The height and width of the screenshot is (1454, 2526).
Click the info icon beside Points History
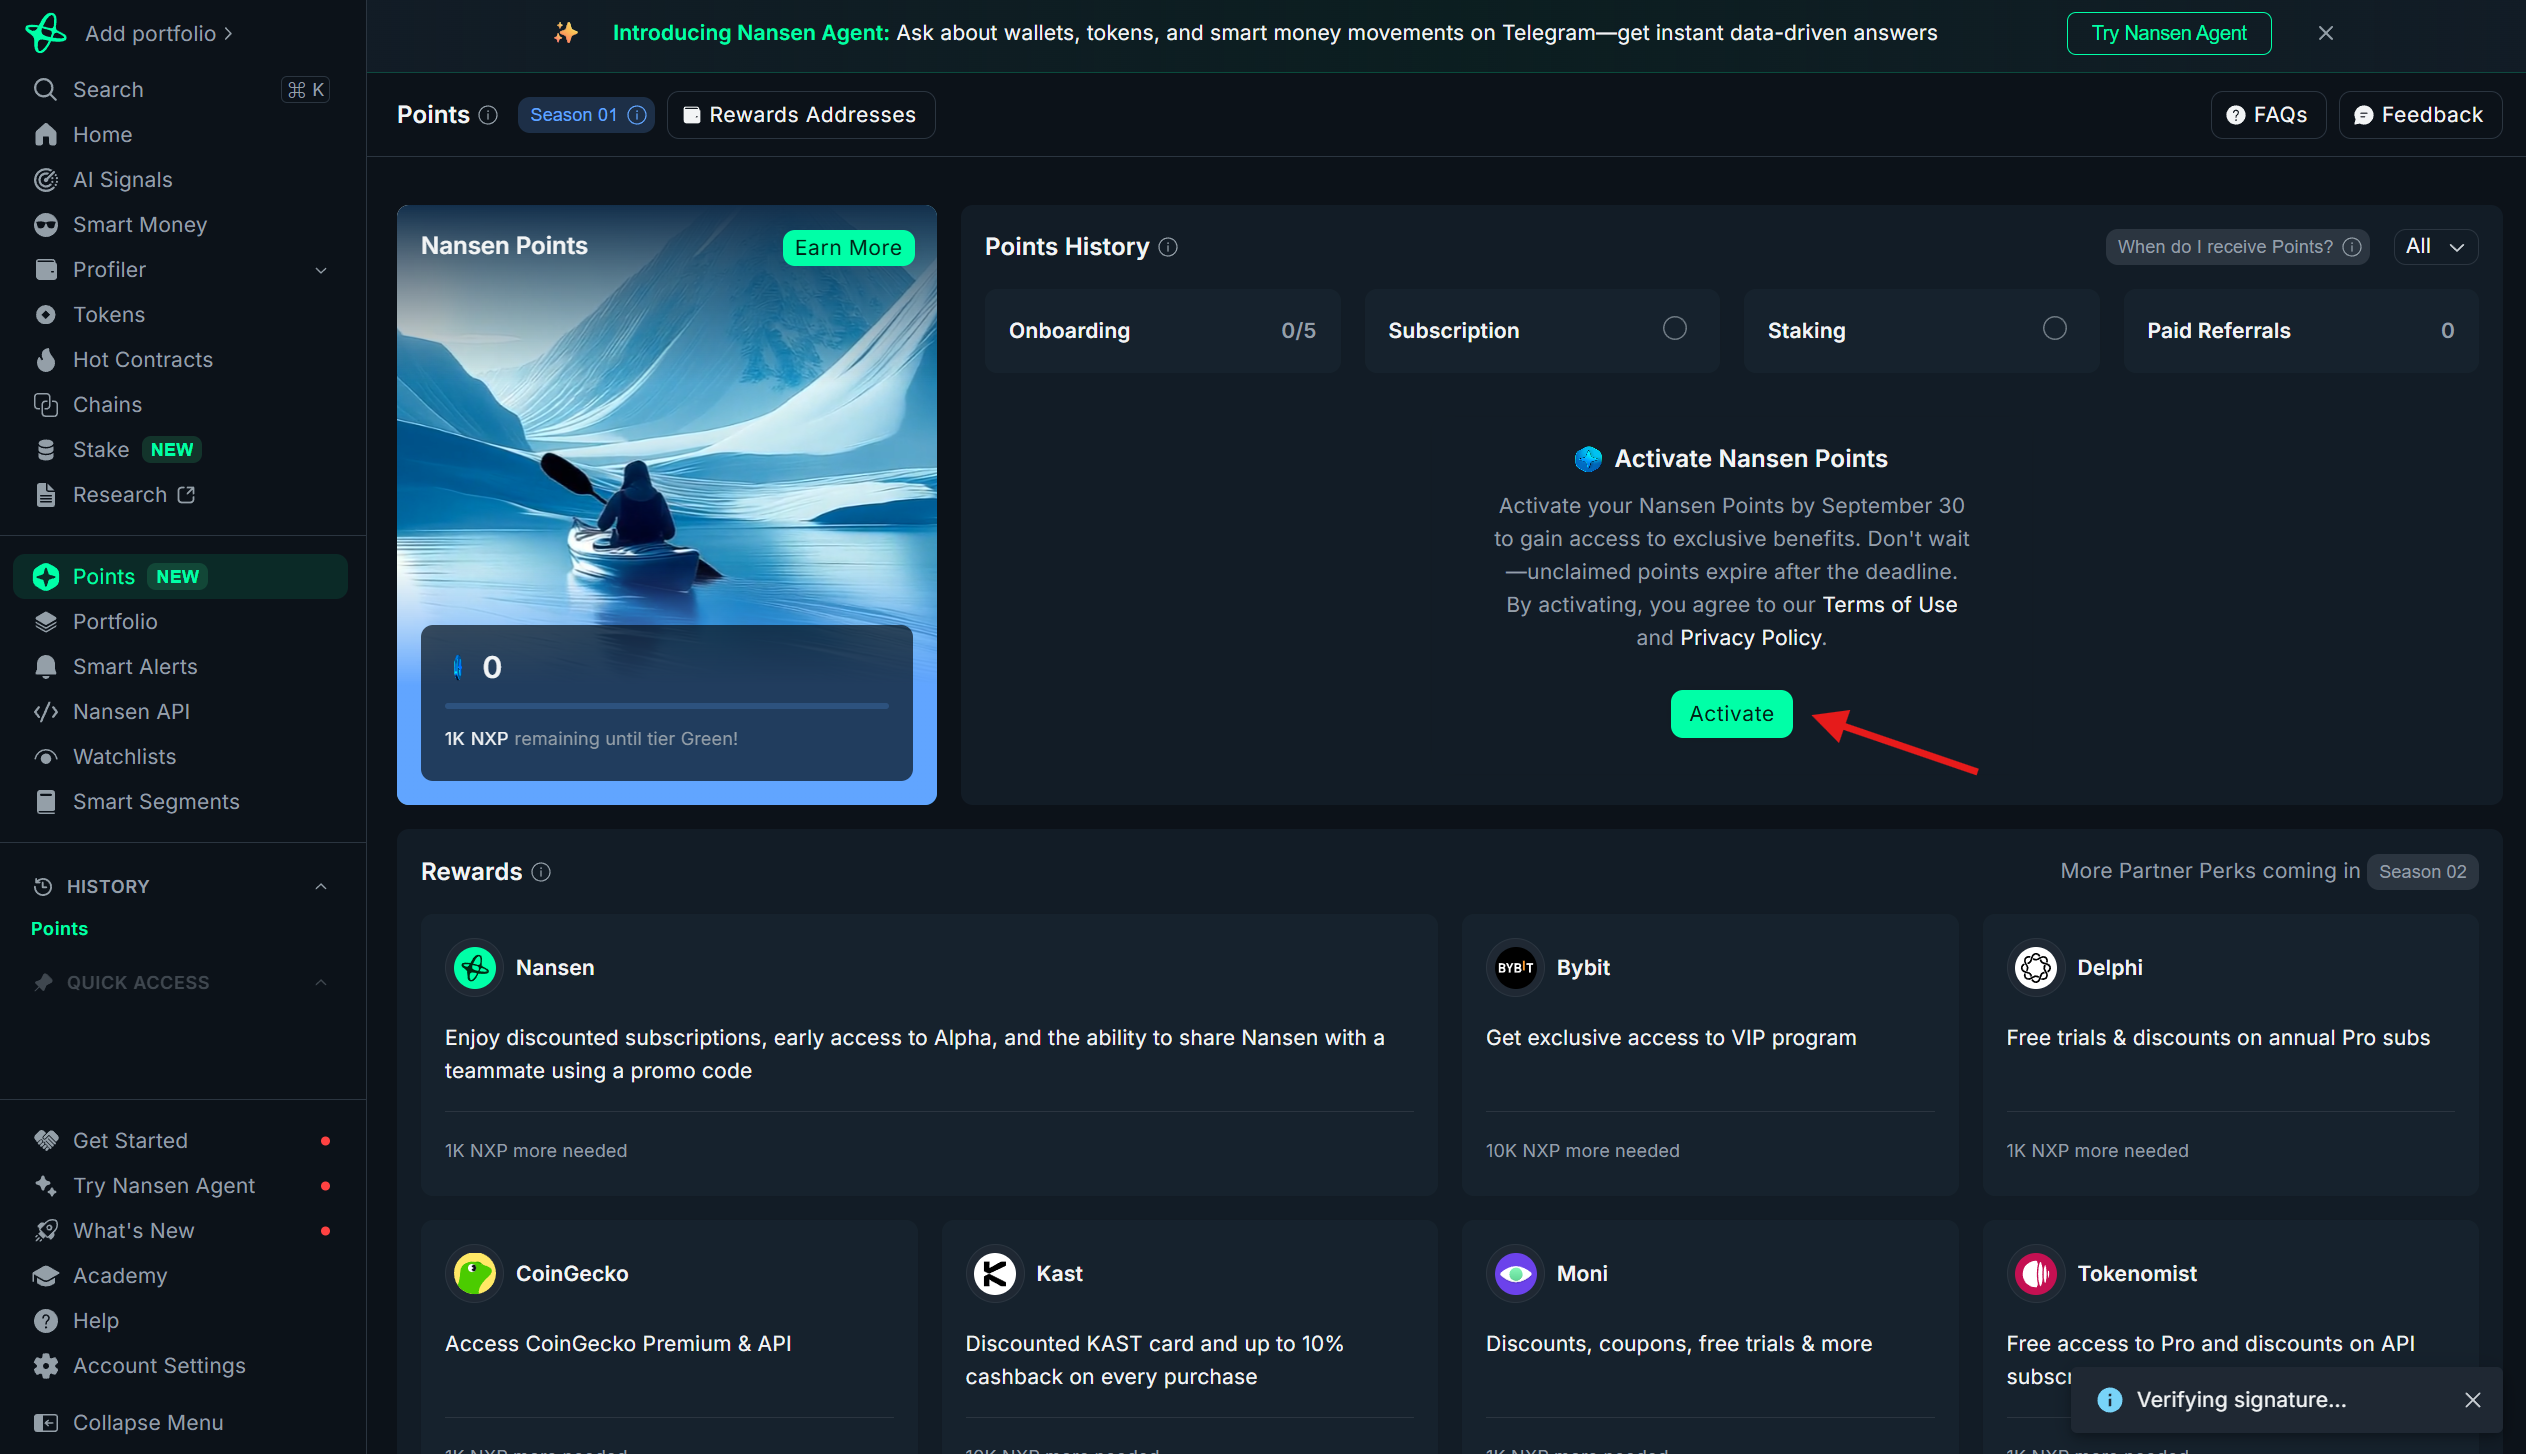coord(1168,246)
